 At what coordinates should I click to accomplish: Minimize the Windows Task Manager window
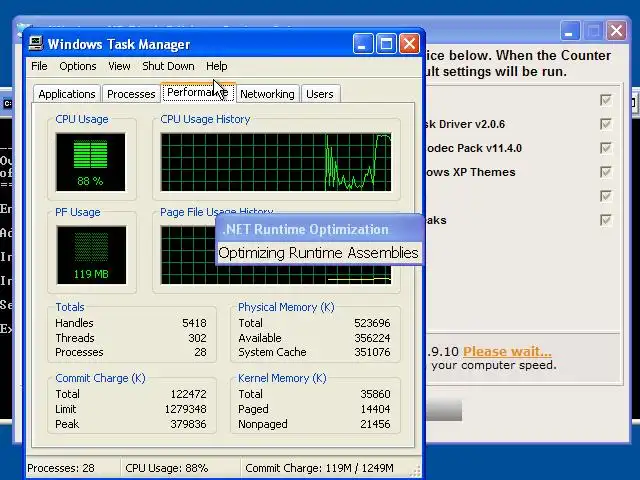(x=363, y=44)
